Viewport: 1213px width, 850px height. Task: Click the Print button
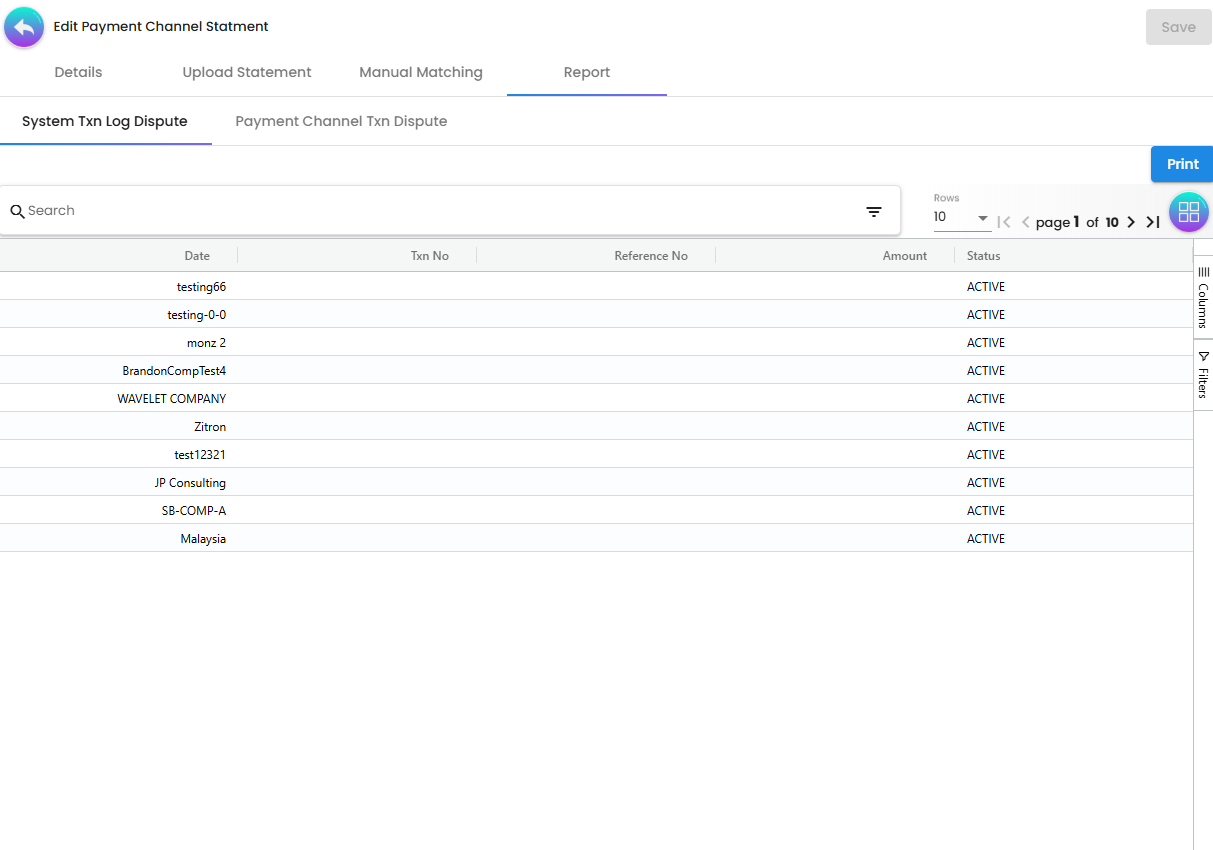(x=1182, y=164)
